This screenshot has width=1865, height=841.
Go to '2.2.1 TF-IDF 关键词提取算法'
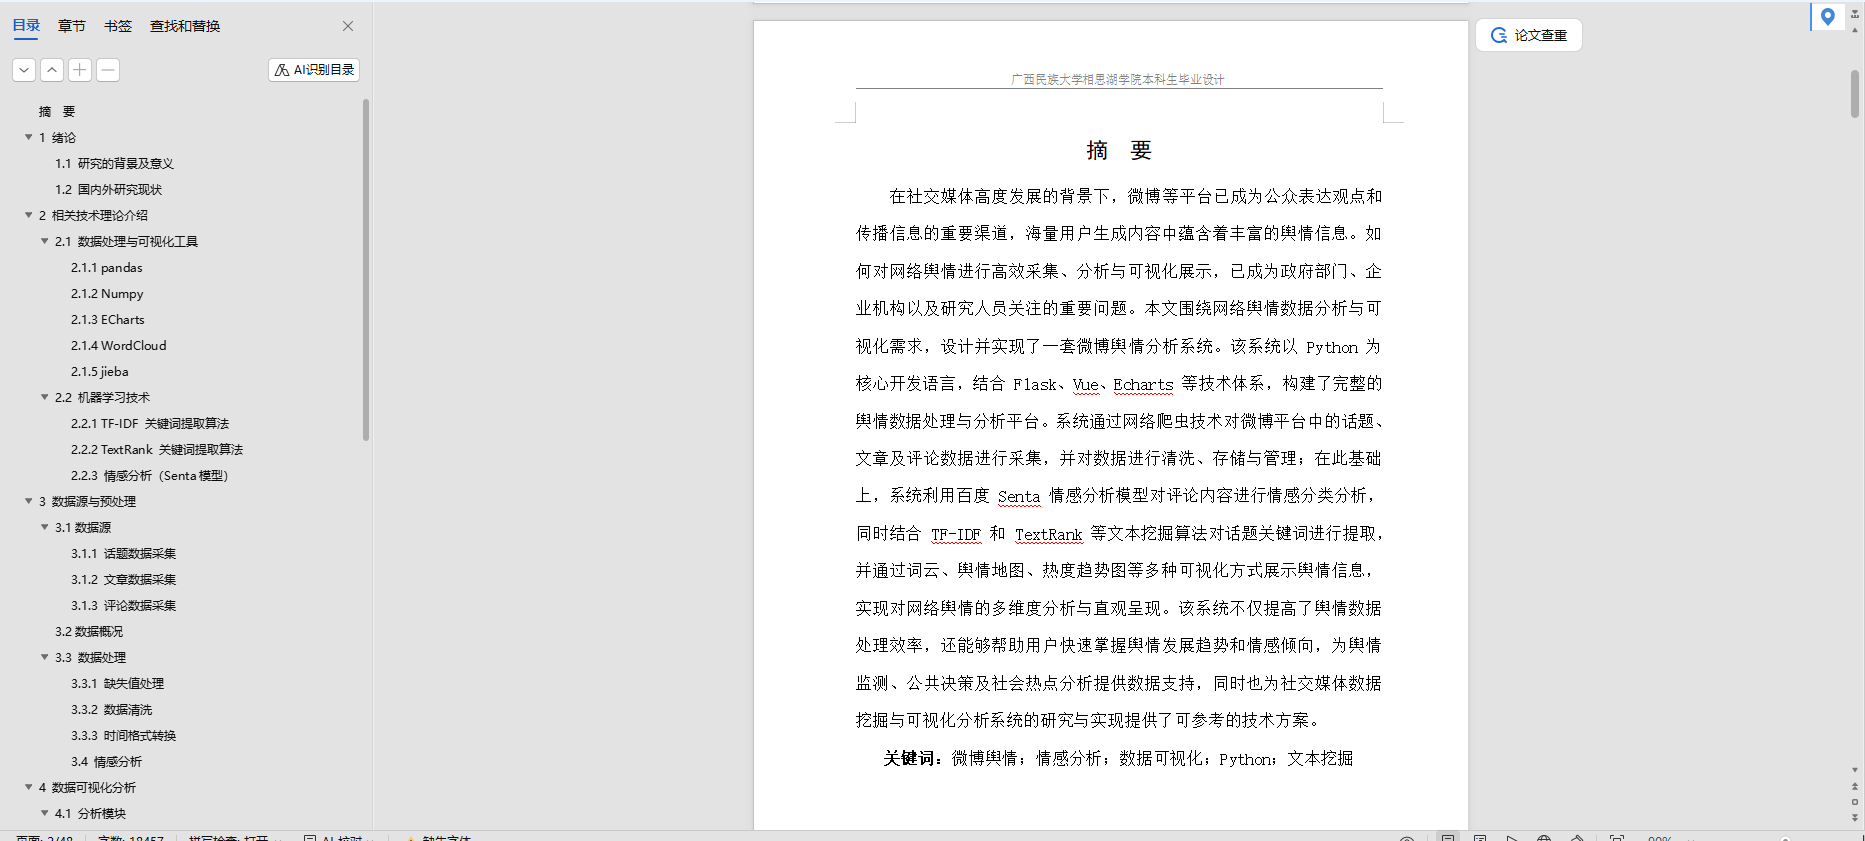150,423
